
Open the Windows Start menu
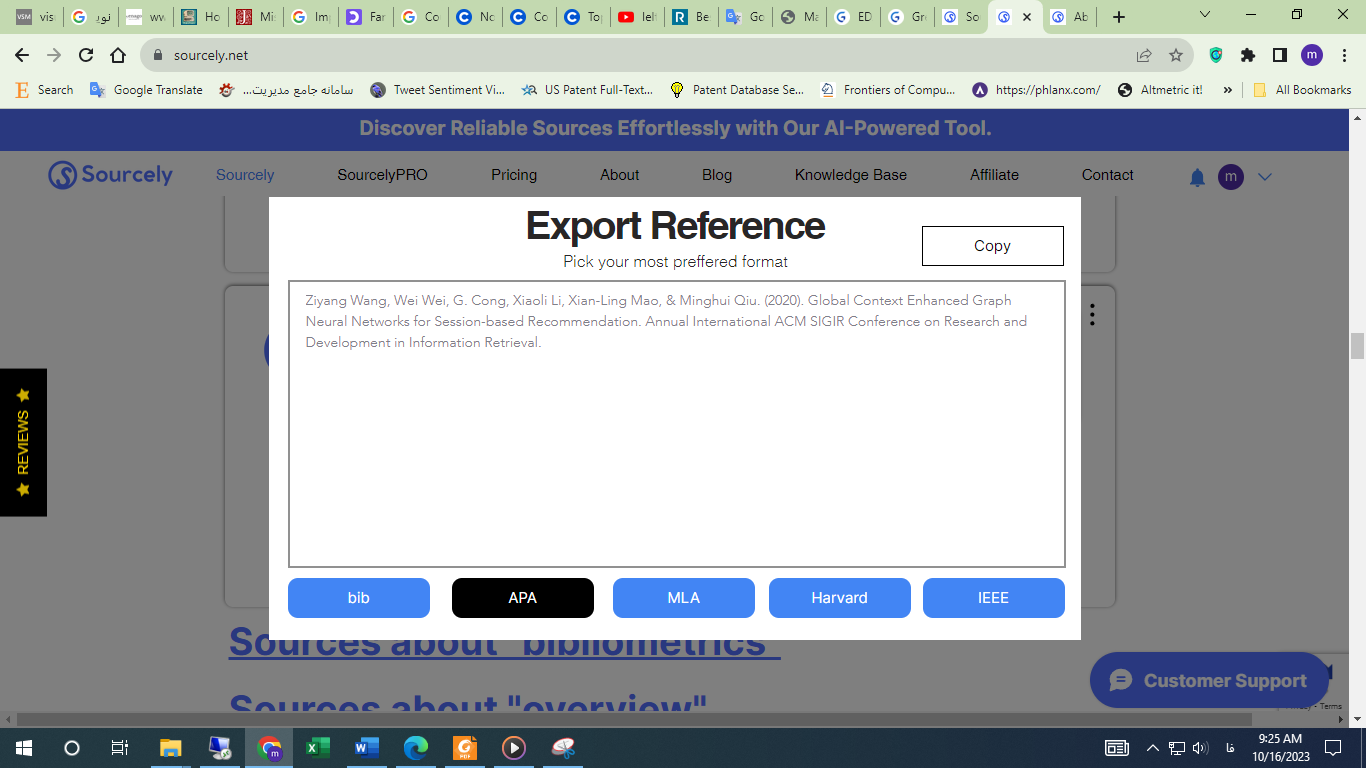[x=24, y=748]
